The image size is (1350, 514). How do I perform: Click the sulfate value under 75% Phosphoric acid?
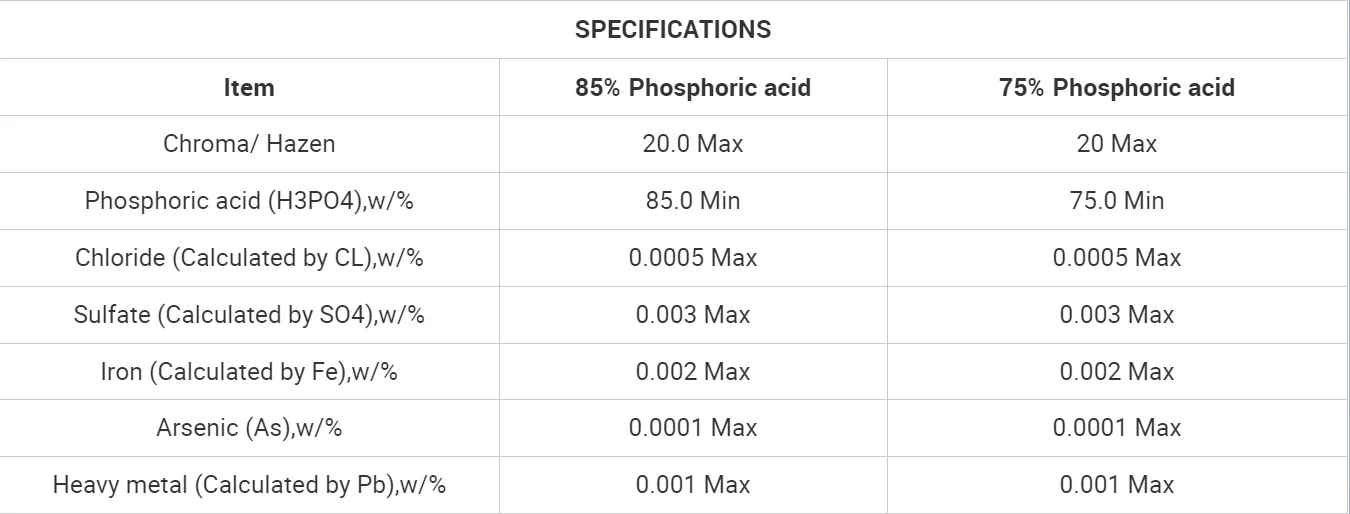click(x=1116, y=315)
